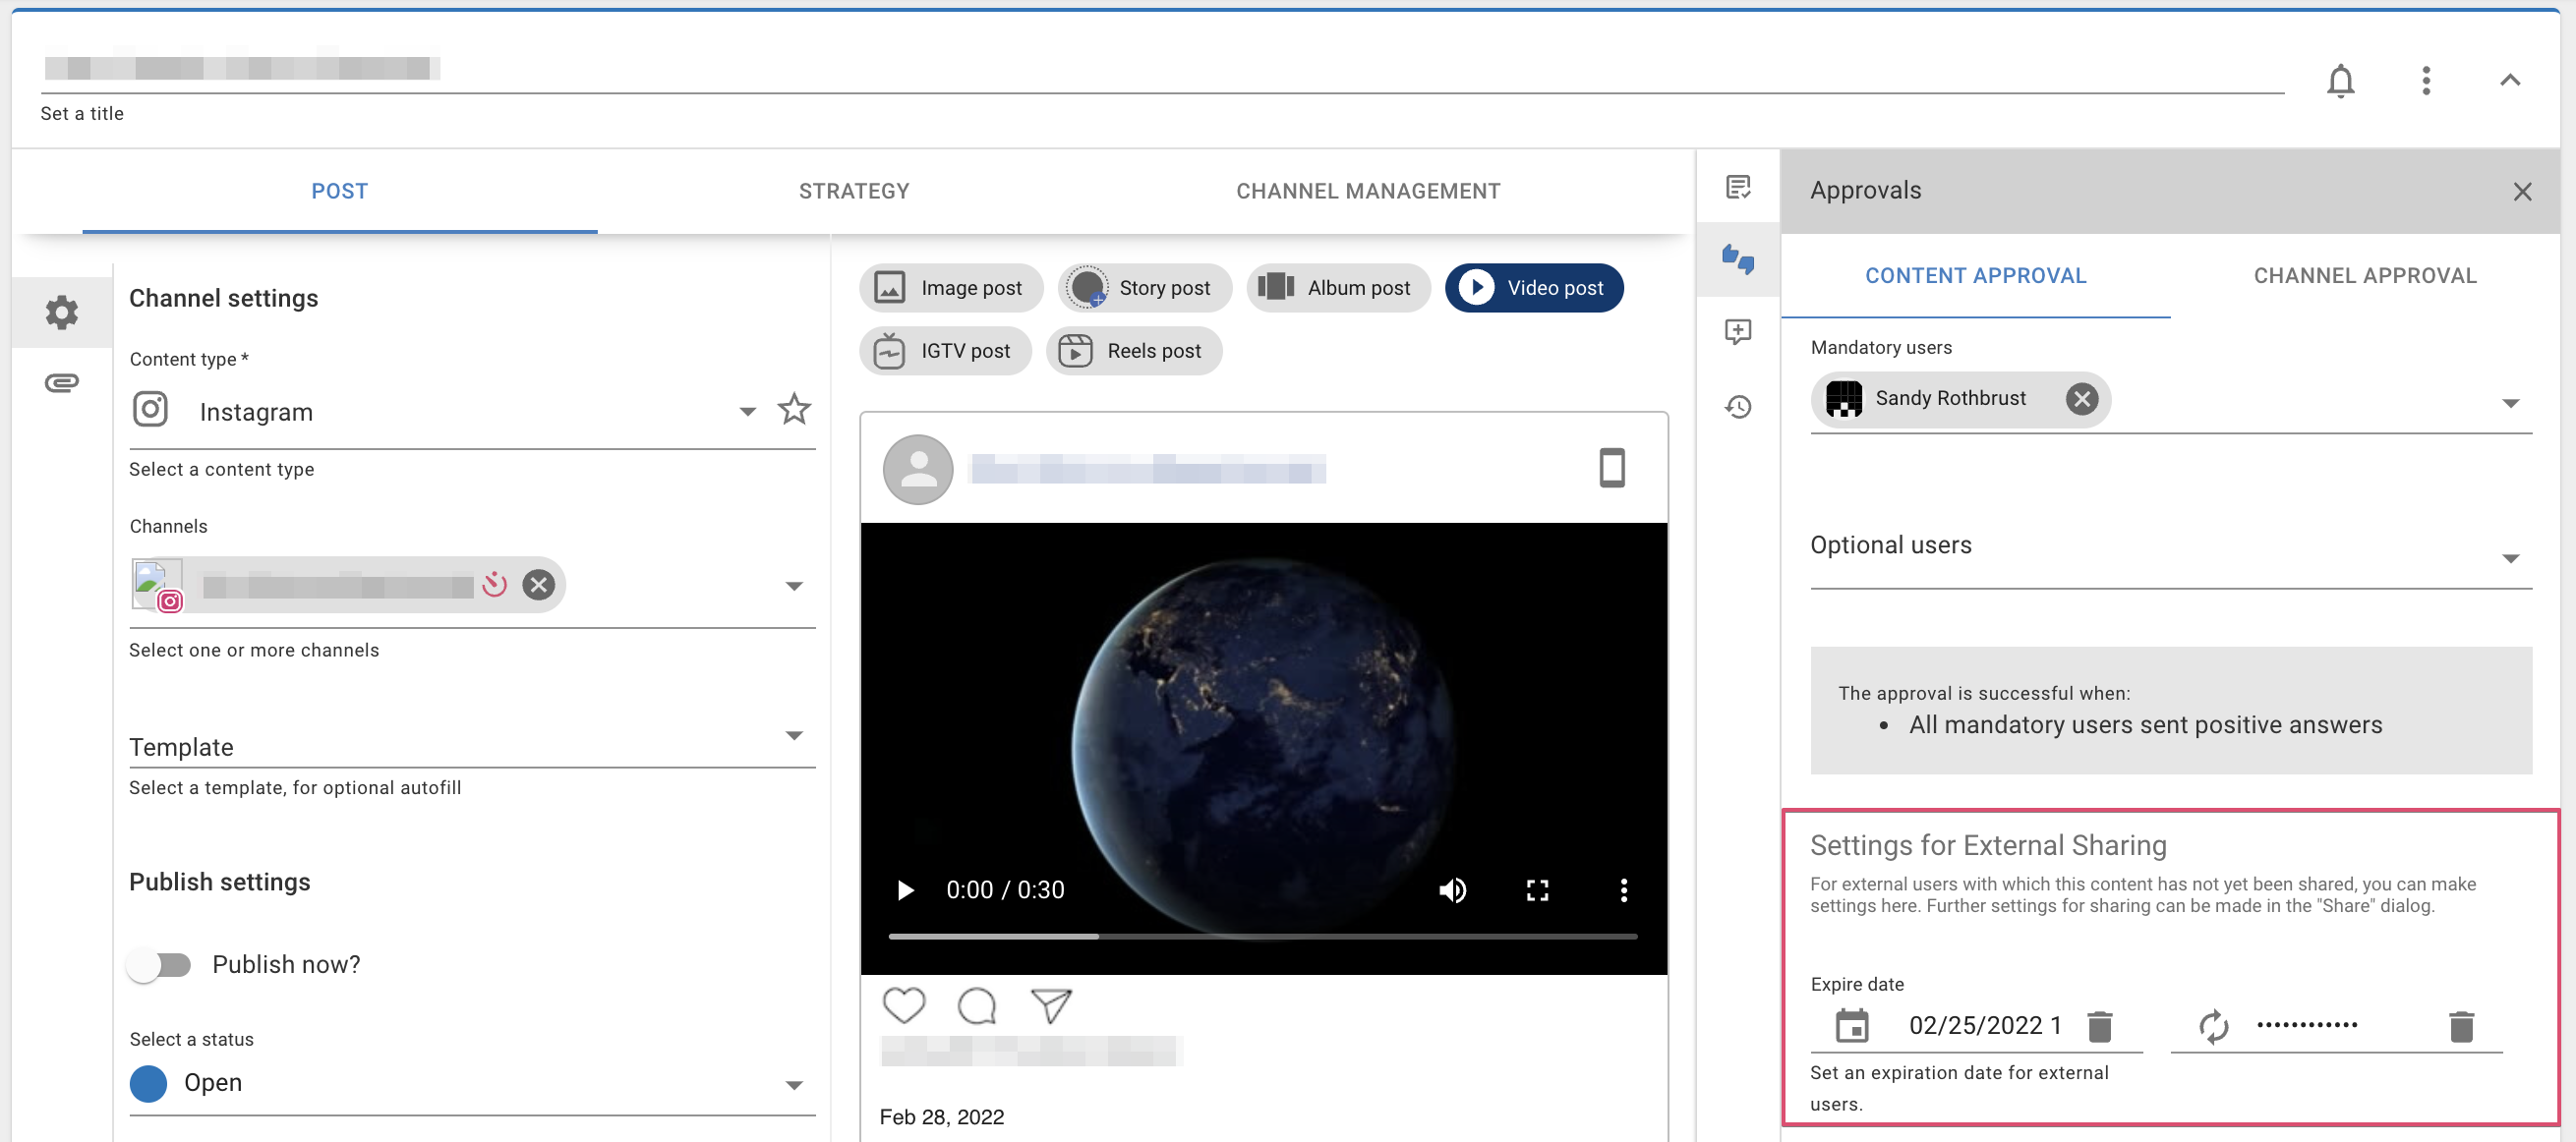
Task: Open attachments paperclip icon in sidebar
Action: [x=62, y=383]
